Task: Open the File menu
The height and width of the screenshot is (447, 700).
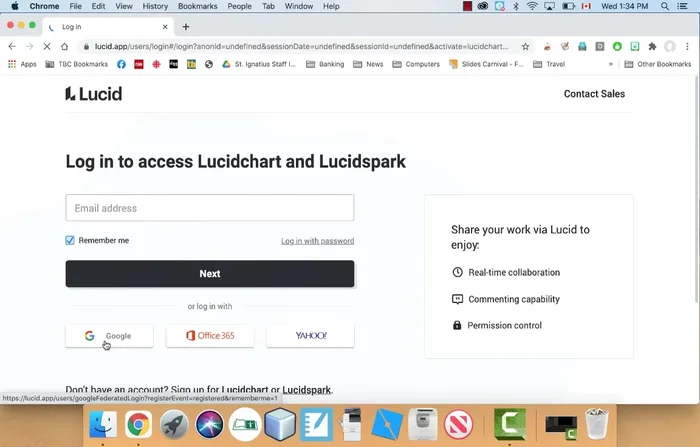Action: pos(75,6)
